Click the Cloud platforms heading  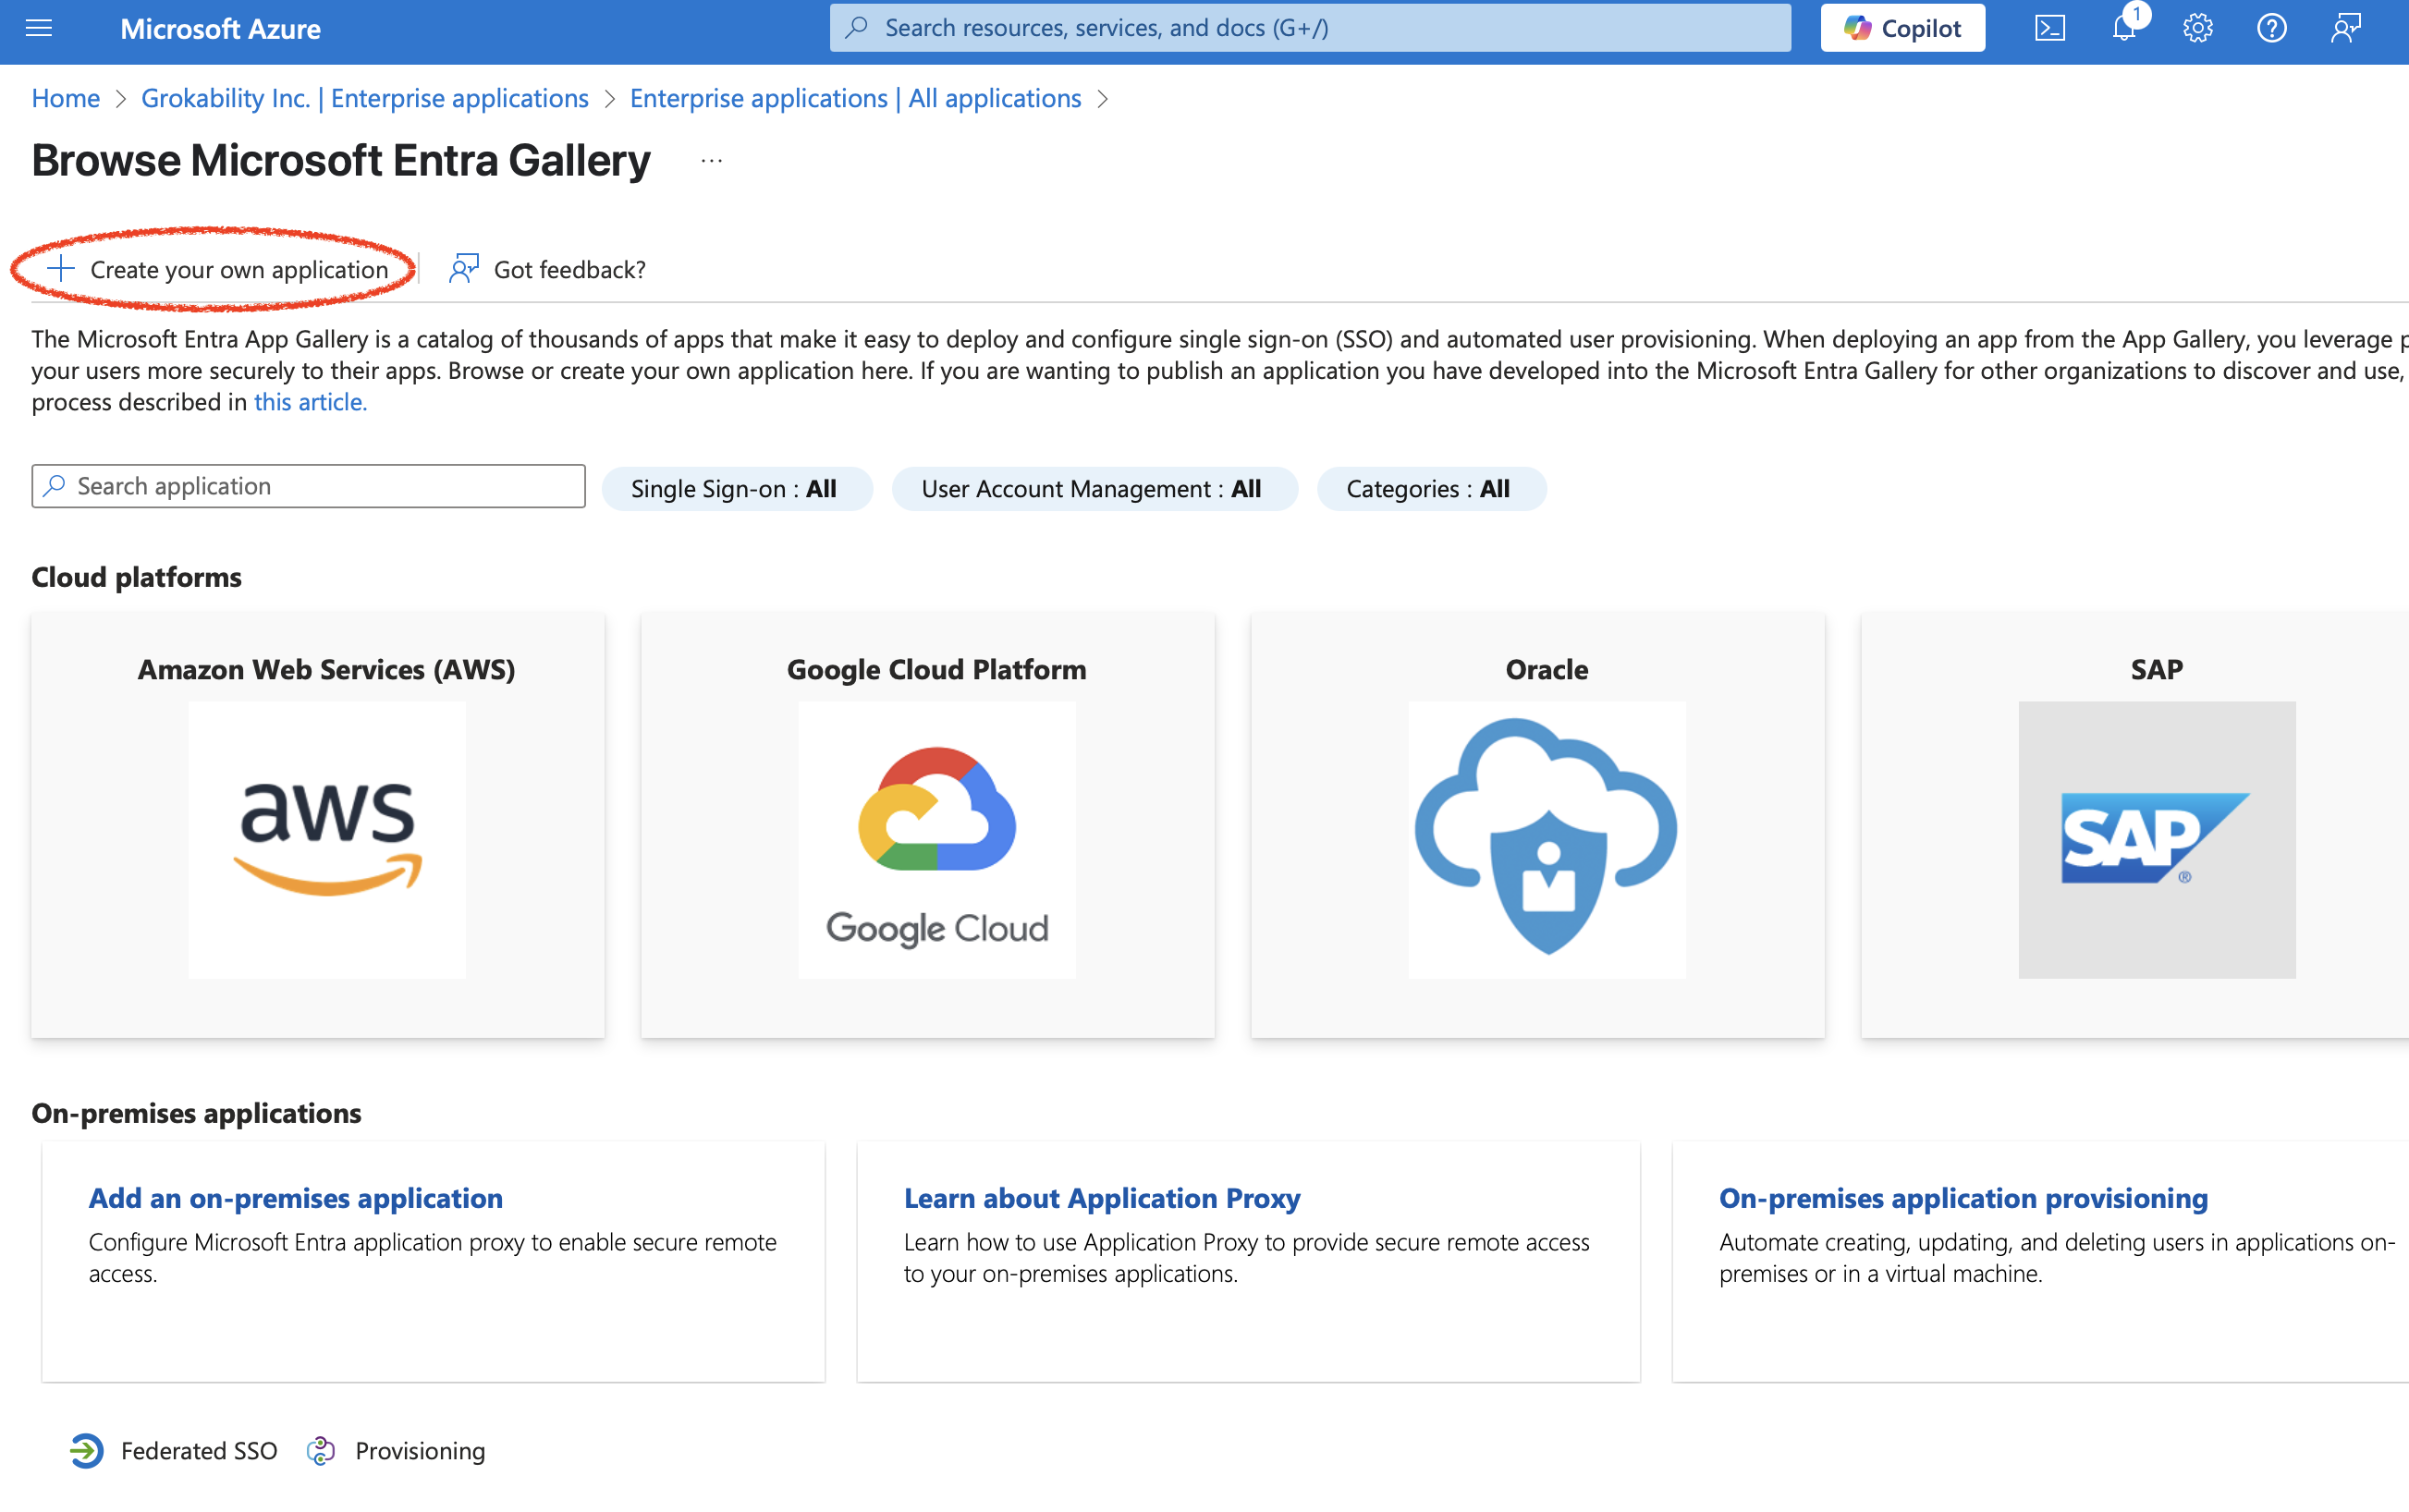[137, 577]
